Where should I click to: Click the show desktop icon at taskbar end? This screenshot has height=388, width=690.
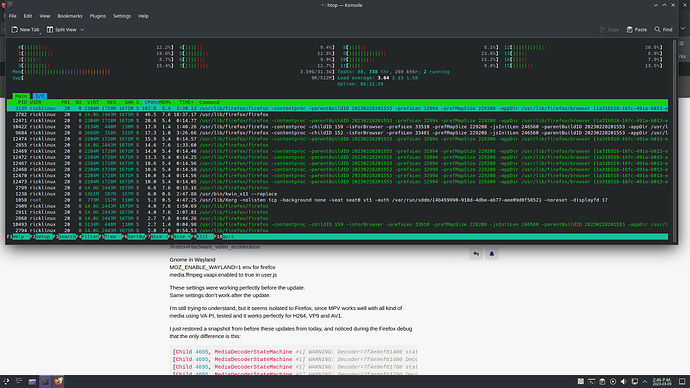tap(682, 381)
